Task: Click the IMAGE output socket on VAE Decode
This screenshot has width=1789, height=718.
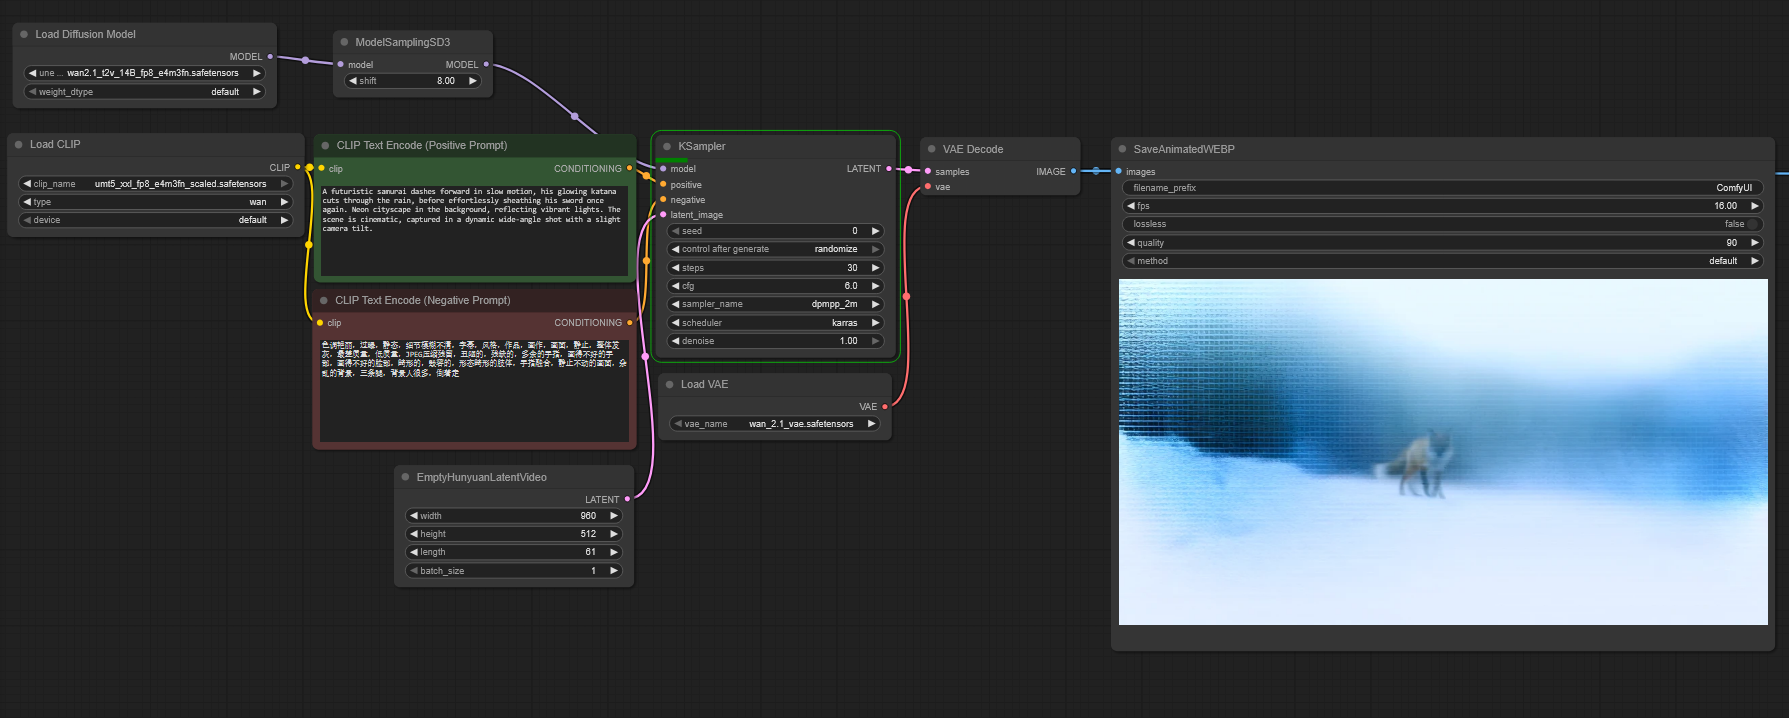Action: [1074, 171]
